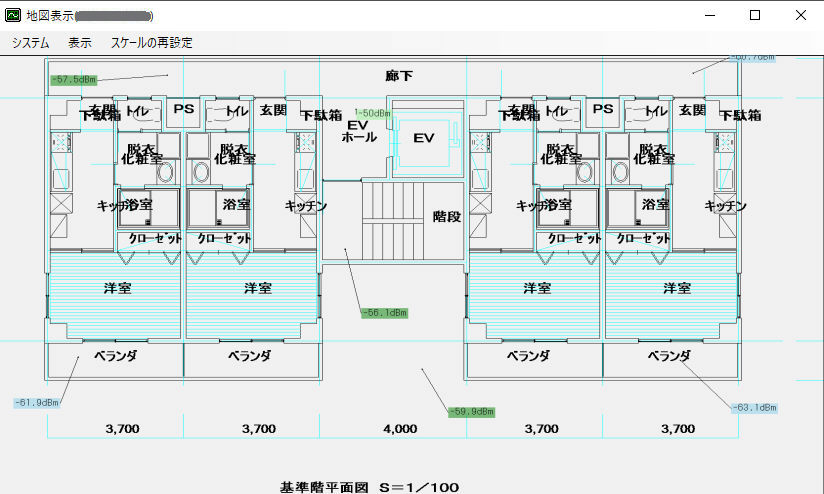This screenshot has width=824, height=494.
Task: Click the rightmost ベランダ balcony
Action: click(x=669, y=355)
